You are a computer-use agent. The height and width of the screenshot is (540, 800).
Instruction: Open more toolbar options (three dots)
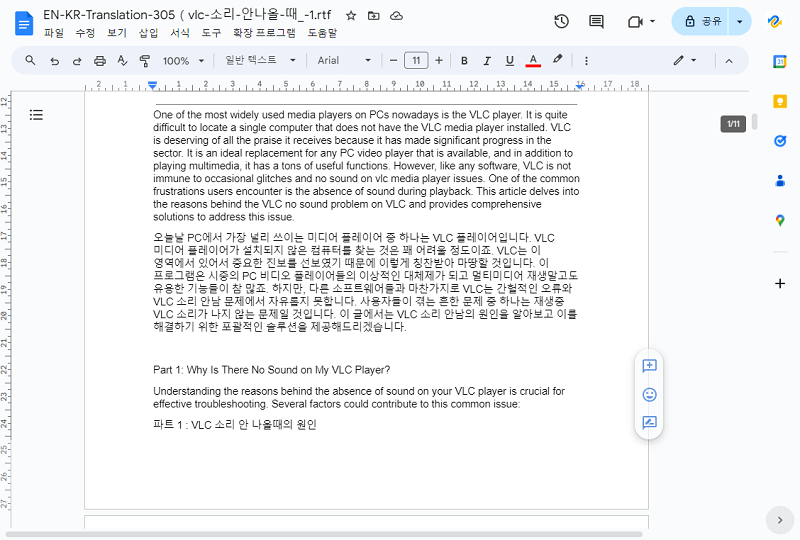pos(586,61)
